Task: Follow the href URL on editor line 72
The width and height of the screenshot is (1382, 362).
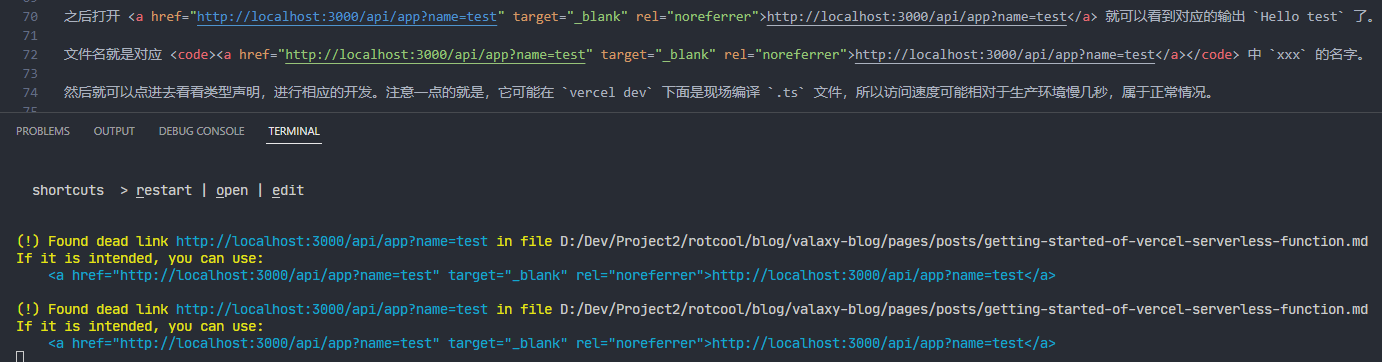Action: [435, 54]
